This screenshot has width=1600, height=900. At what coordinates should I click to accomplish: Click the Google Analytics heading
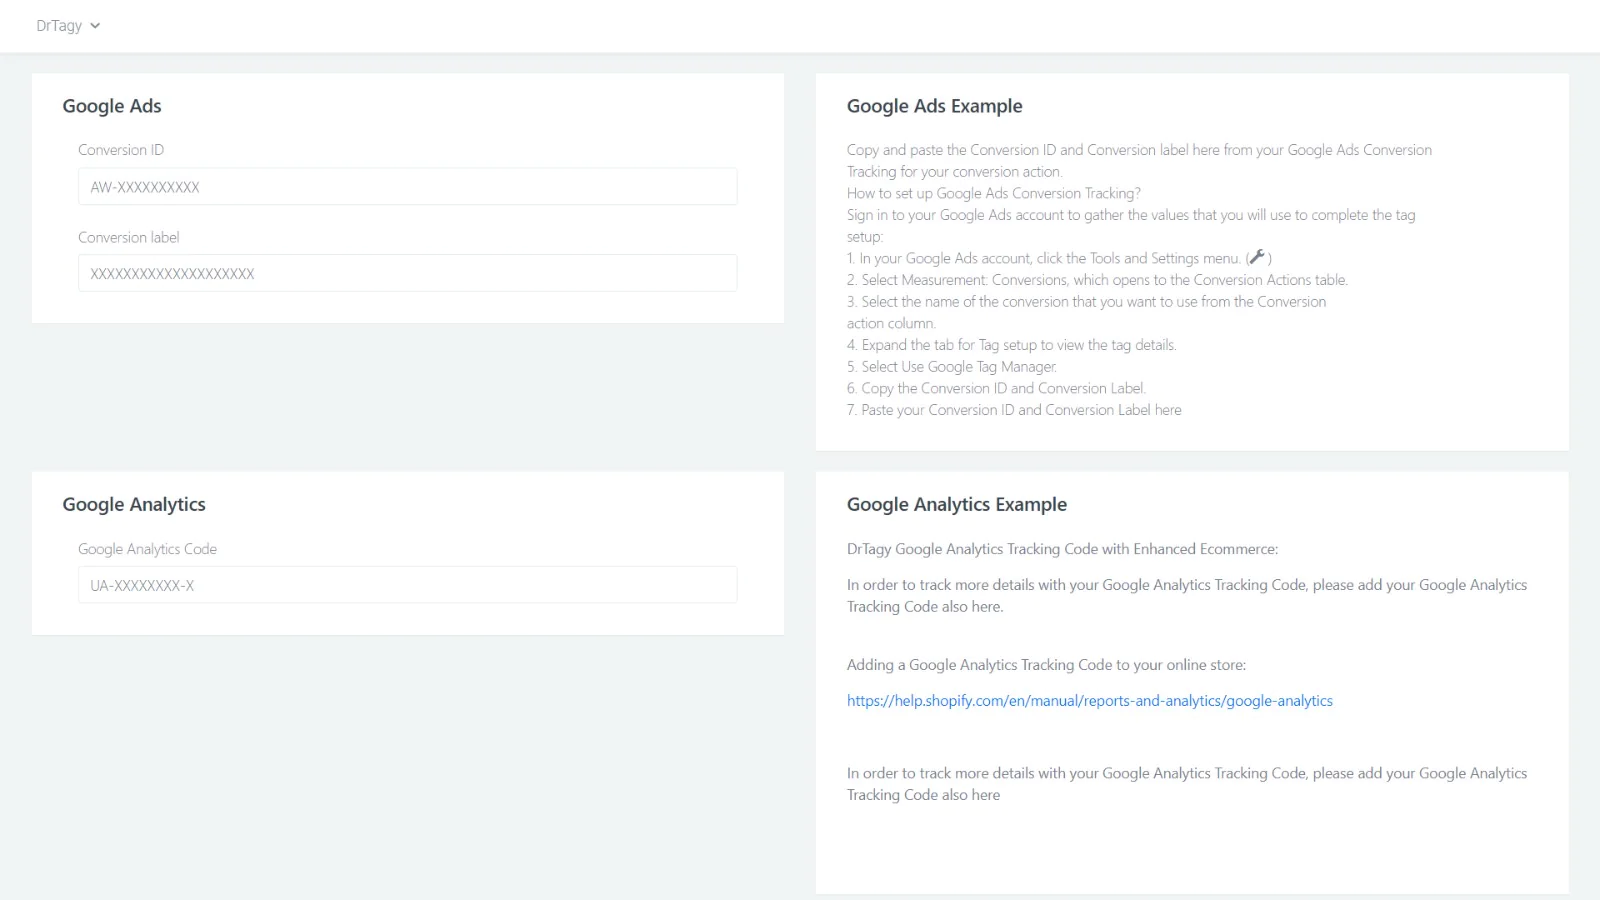[x=134, y=505]
